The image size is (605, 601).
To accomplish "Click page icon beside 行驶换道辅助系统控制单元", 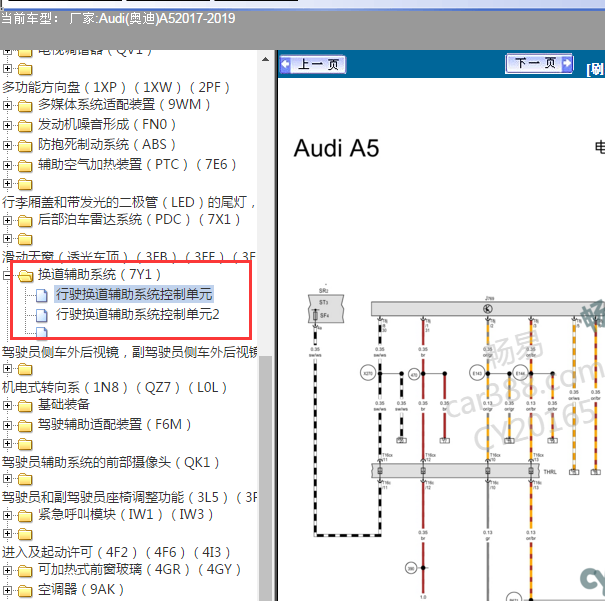I will pyautogui.click(x=42, y=295).
